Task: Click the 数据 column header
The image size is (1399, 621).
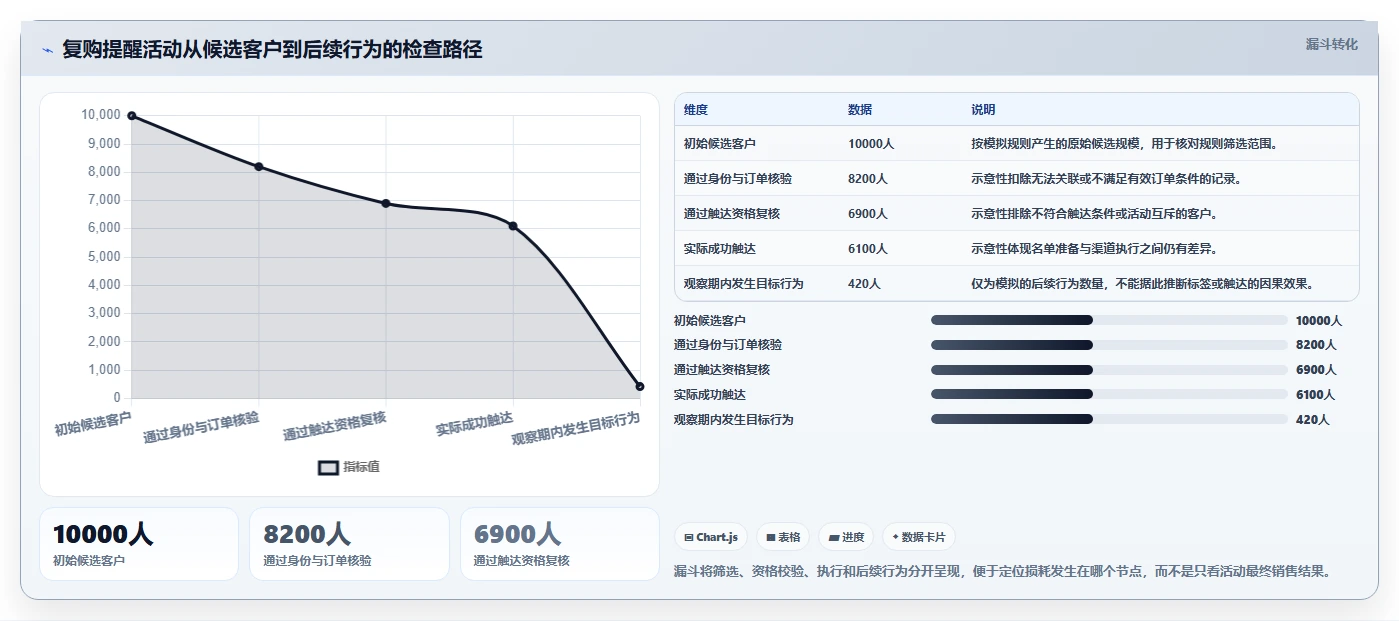Action: point(860,110)
